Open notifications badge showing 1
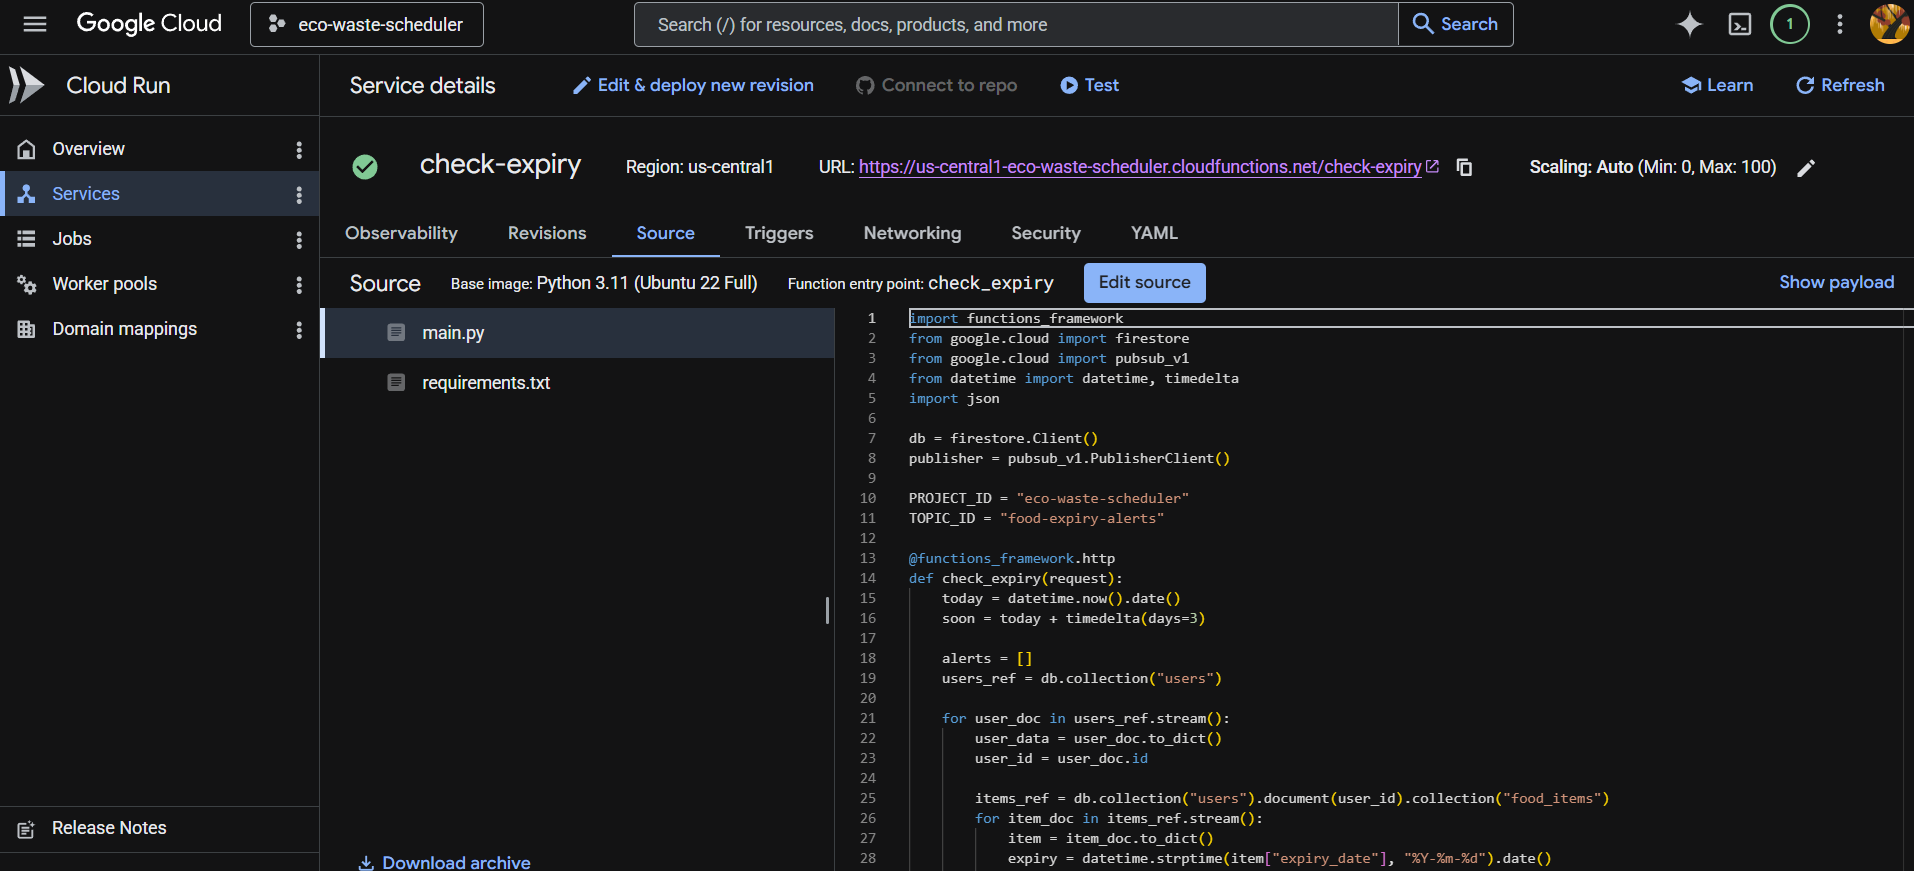The height and width of the screenshot is (871, 1914). coord(1790,24)
